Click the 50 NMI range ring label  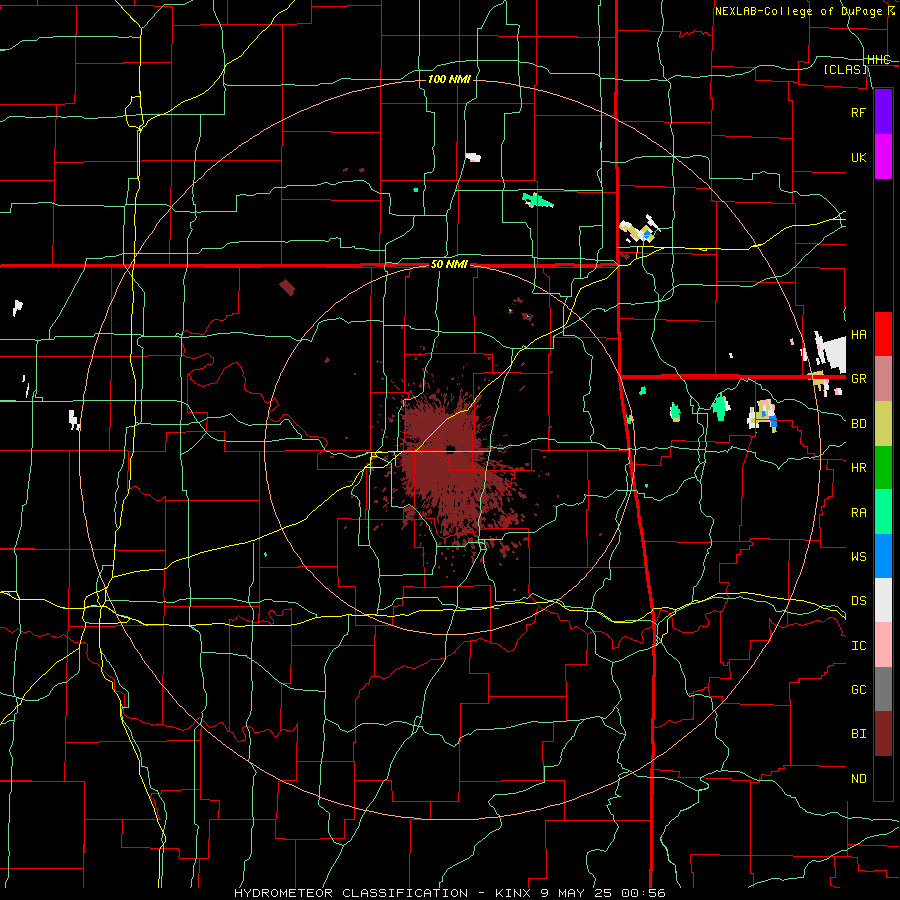pyautogui.click(x=449, y=265)
